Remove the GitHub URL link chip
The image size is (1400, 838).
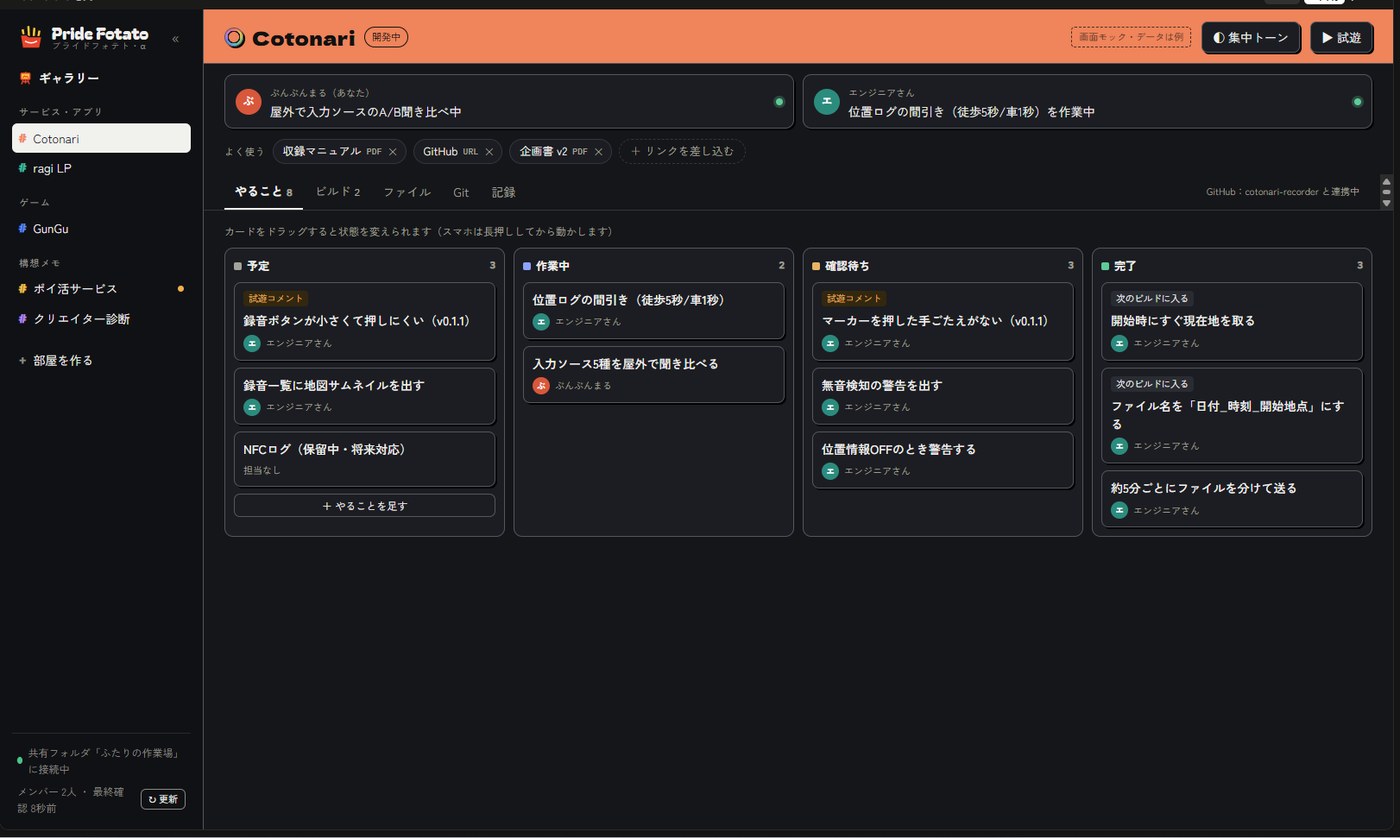[x=489, y=152]
